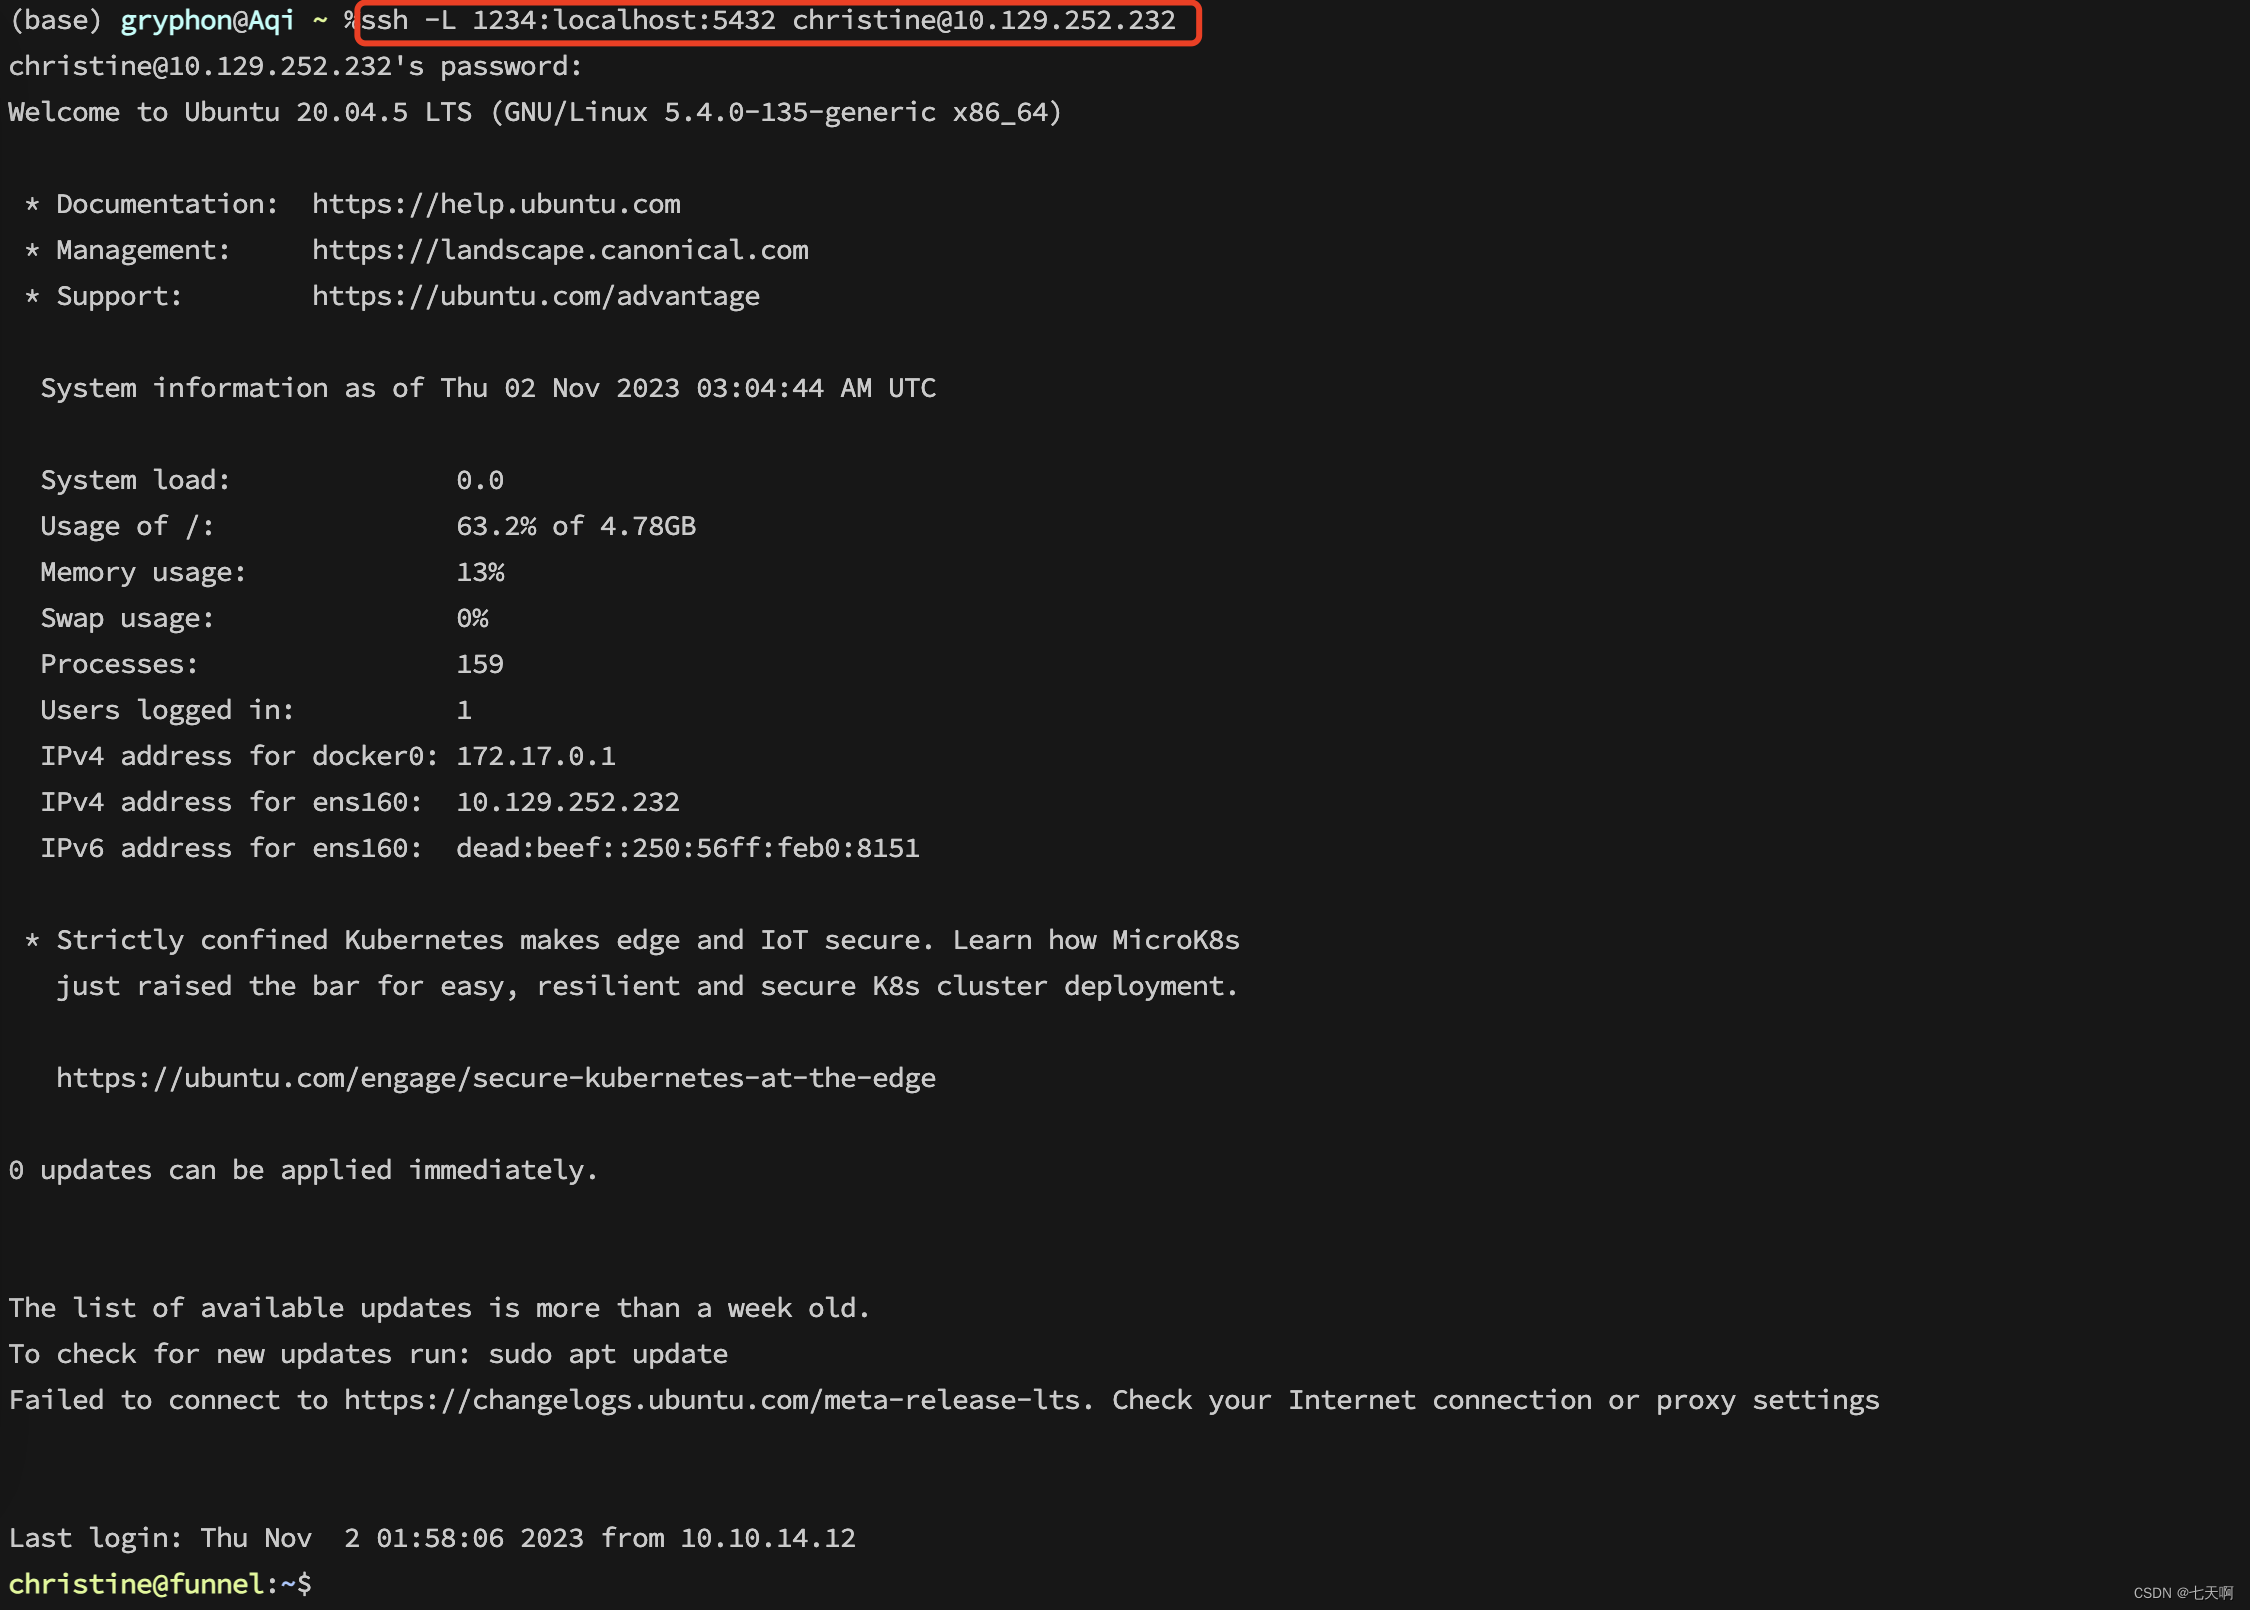Click the help.ubuntu.com documentation URL

(496, 204)
